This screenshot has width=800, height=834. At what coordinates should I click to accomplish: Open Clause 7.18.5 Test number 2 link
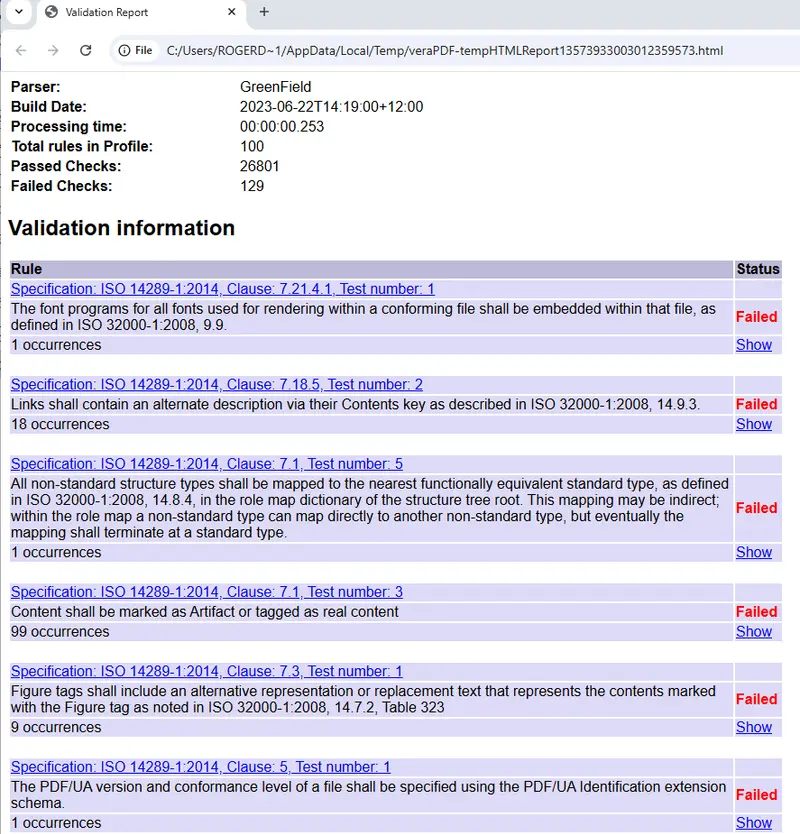point(216,384)
